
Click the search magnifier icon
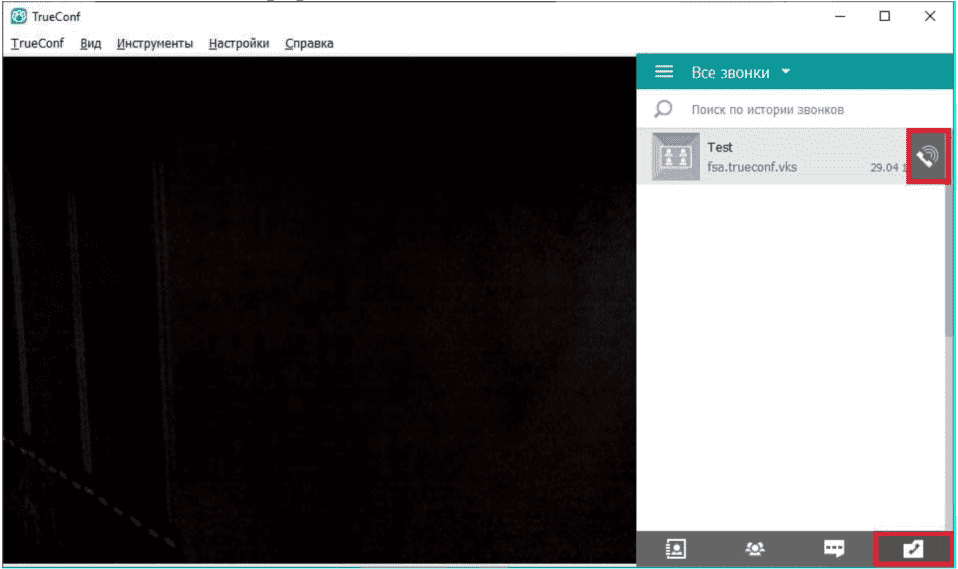tap(663, 109)
